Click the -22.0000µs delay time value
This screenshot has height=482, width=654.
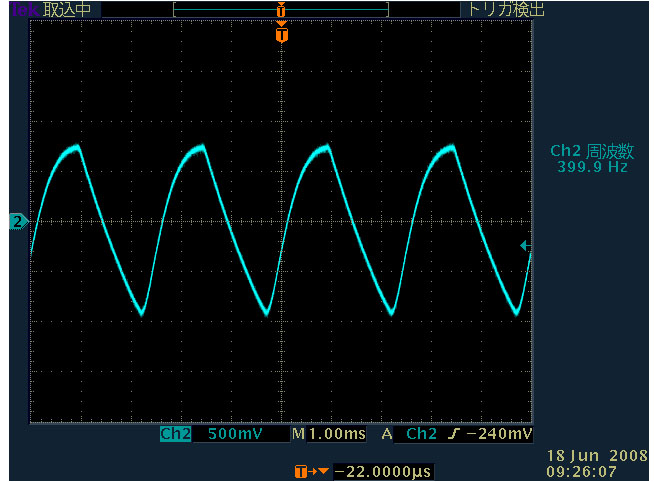point(383,470)
